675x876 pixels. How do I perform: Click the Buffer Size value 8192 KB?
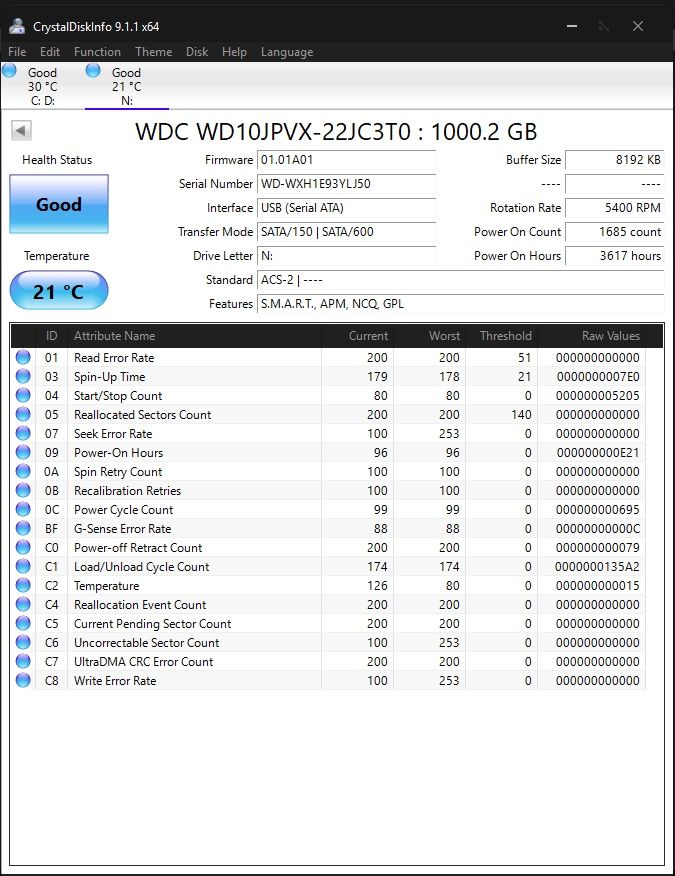(615, 160)
